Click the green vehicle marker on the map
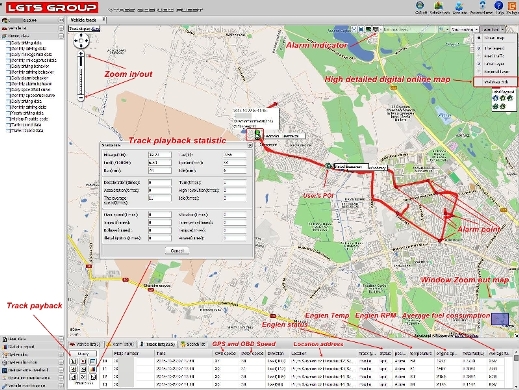 coord(257,135)
